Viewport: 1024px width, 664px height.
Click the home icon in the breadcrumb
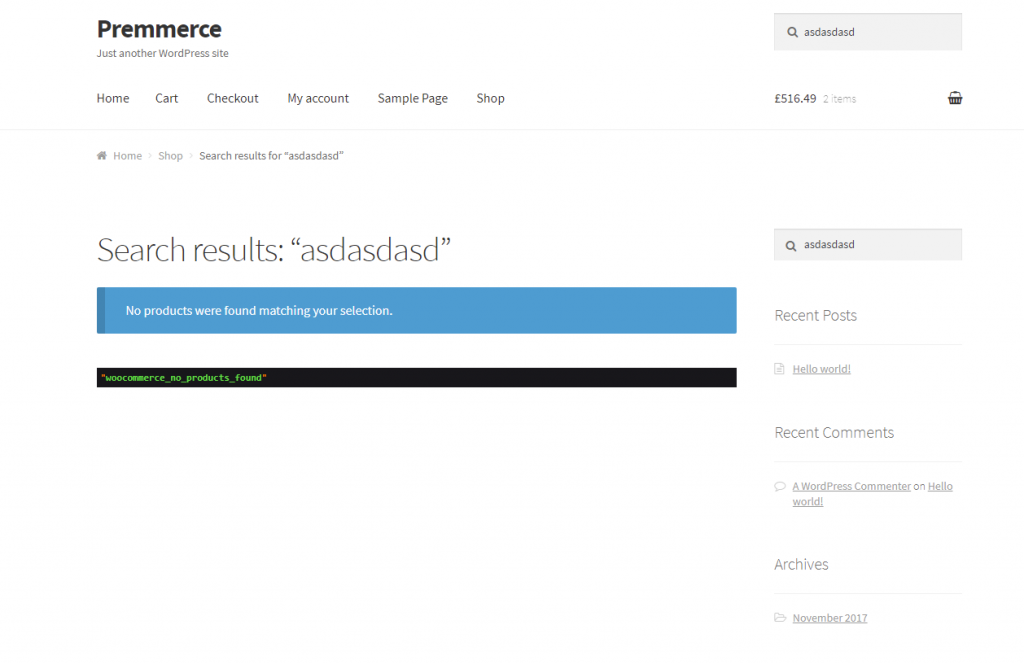point(100,155)
